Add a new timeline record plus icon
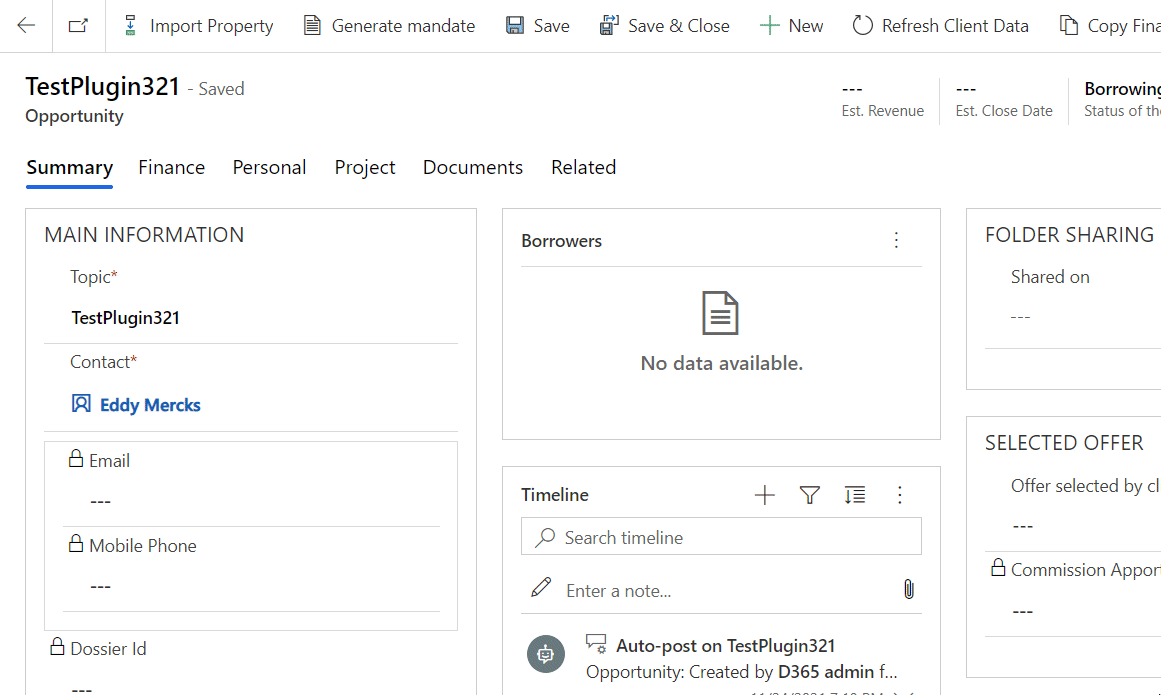The width and height of the screenshot is (1161, 695). (x=765, y=495)
